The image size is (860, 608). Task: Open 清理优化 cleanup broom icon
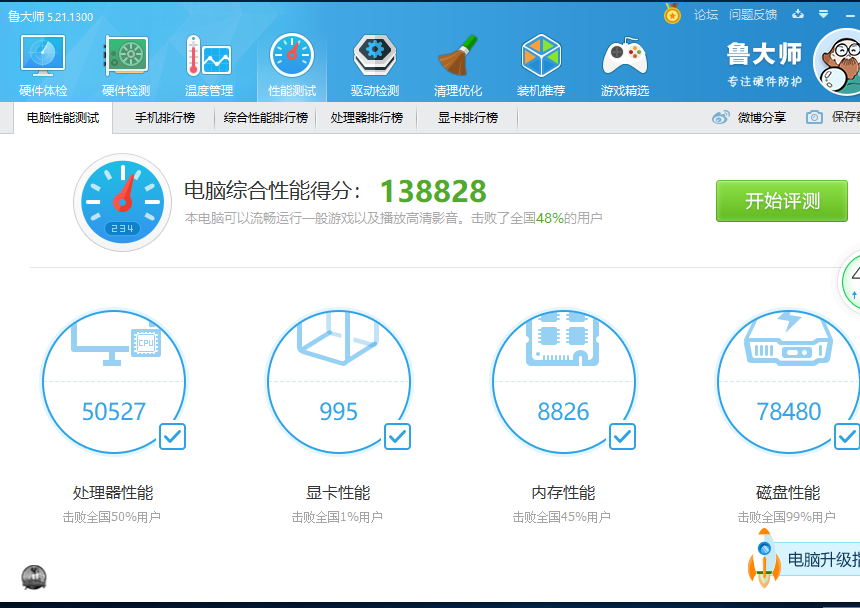[x=458, y=55]
